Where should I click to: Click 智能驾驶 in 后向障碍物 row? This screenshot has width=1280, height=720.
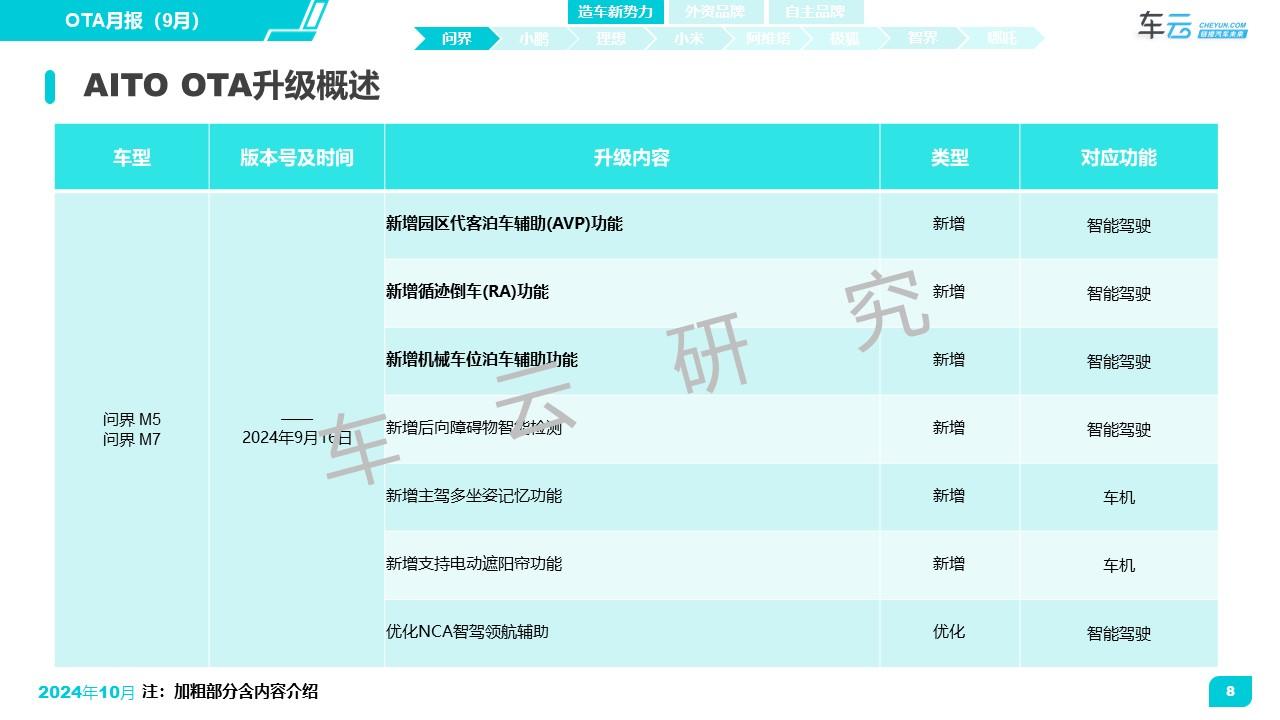[x=1119, y=430]
